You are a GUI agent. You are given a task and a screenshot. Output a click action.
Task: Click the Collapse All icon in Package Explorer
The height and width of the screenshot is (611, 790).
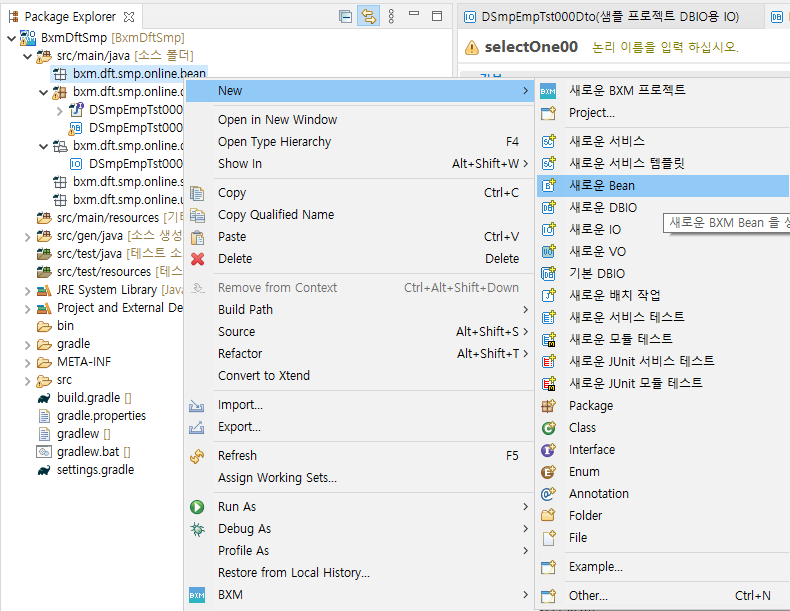pyautogui.click(x=345, y=16)
